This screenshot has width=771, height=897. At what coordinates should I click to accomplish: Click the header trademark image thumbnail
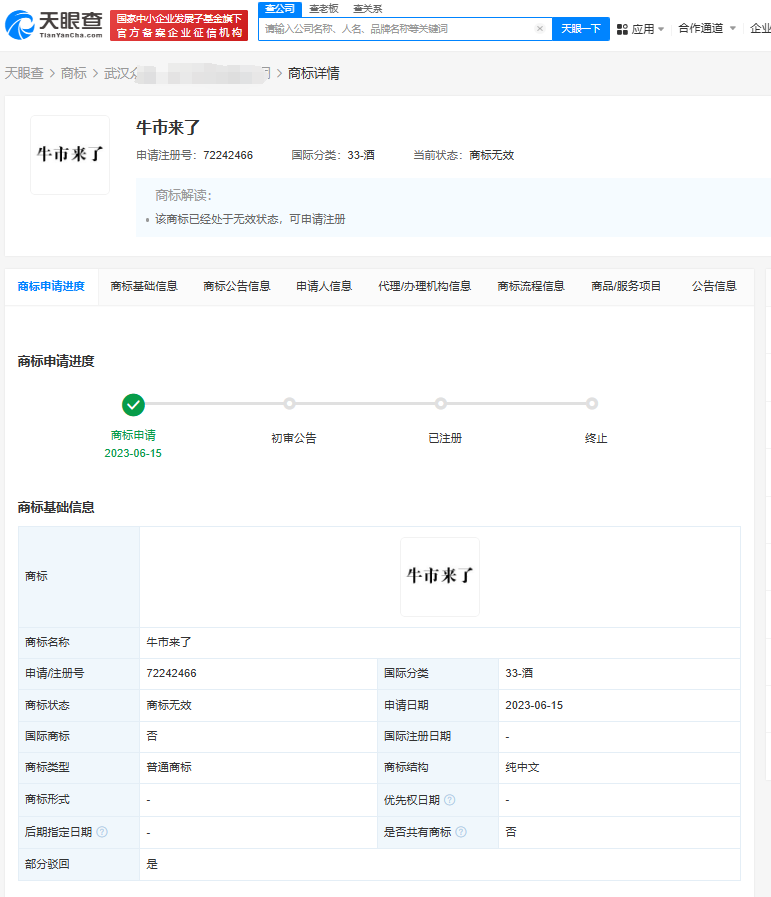pos(70,154)
